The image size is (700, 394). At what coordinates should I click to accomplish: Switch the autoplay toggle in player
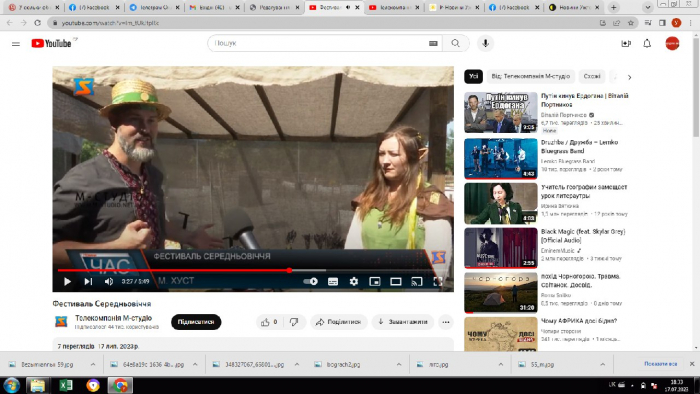(310, 282)
